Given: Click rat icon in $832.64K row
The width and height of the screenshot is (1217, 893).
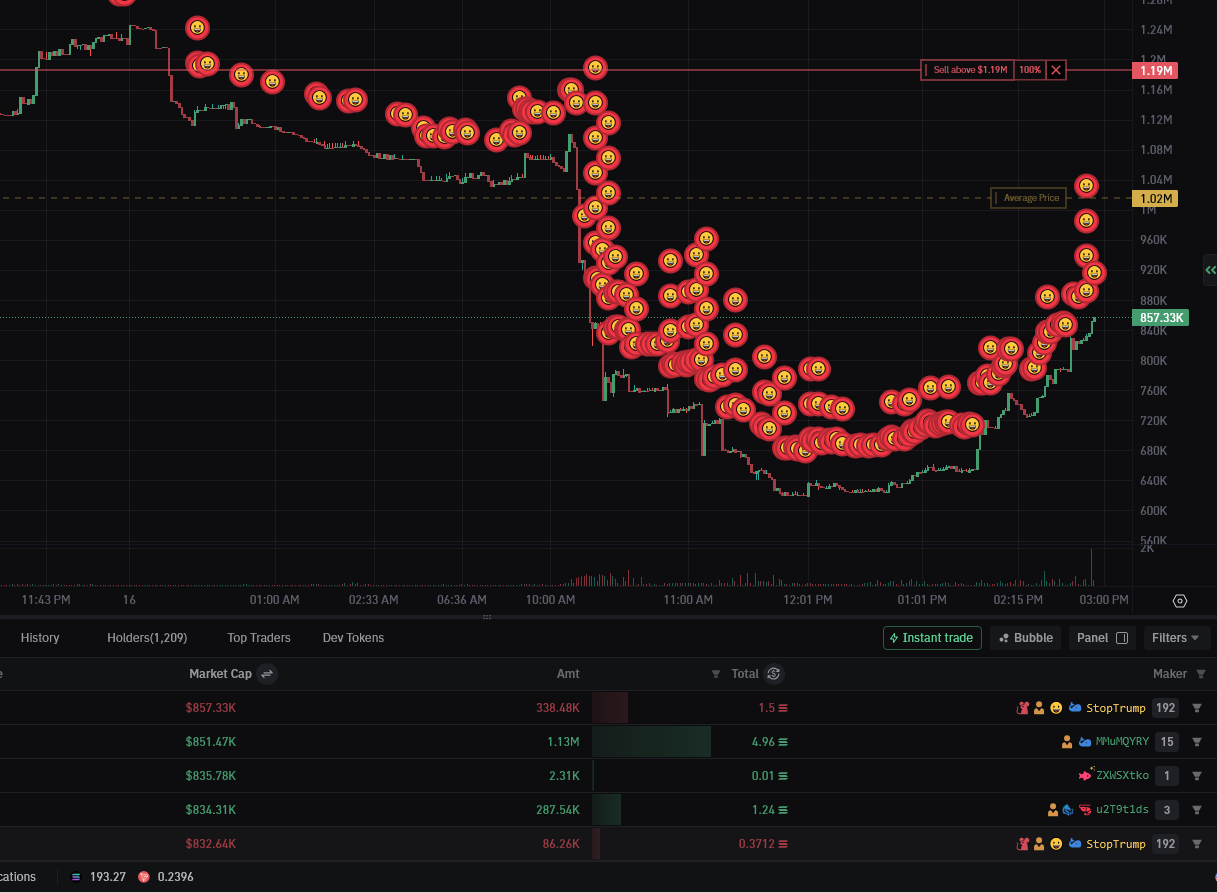Looking at the screenshot, I should tap(1023, 844).
